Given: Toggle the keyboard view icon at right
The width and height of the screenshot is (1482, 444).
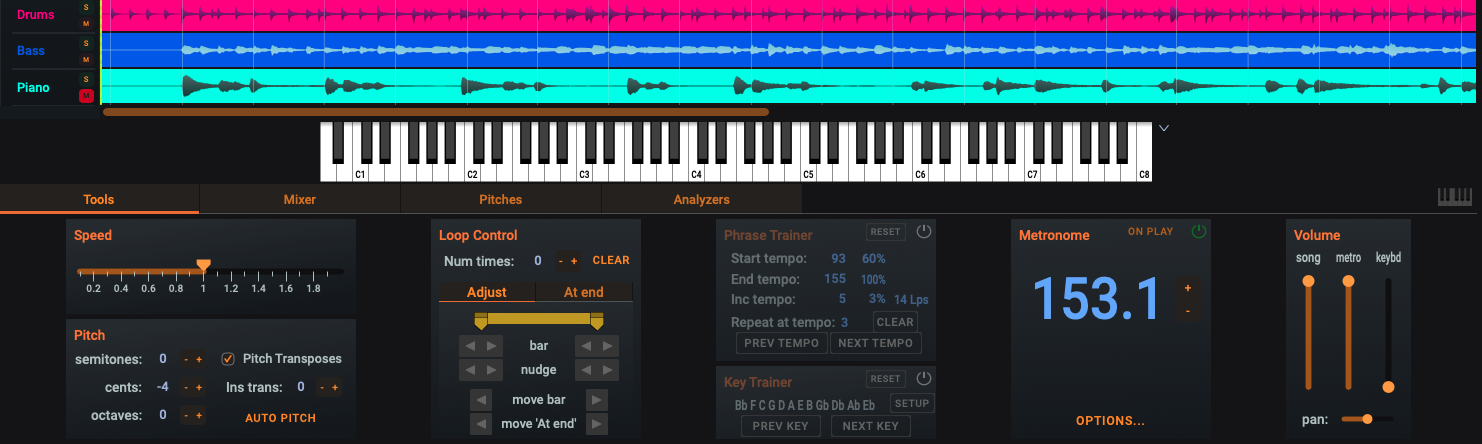Looking at the screenshot, I should [x=1455, y=197].
